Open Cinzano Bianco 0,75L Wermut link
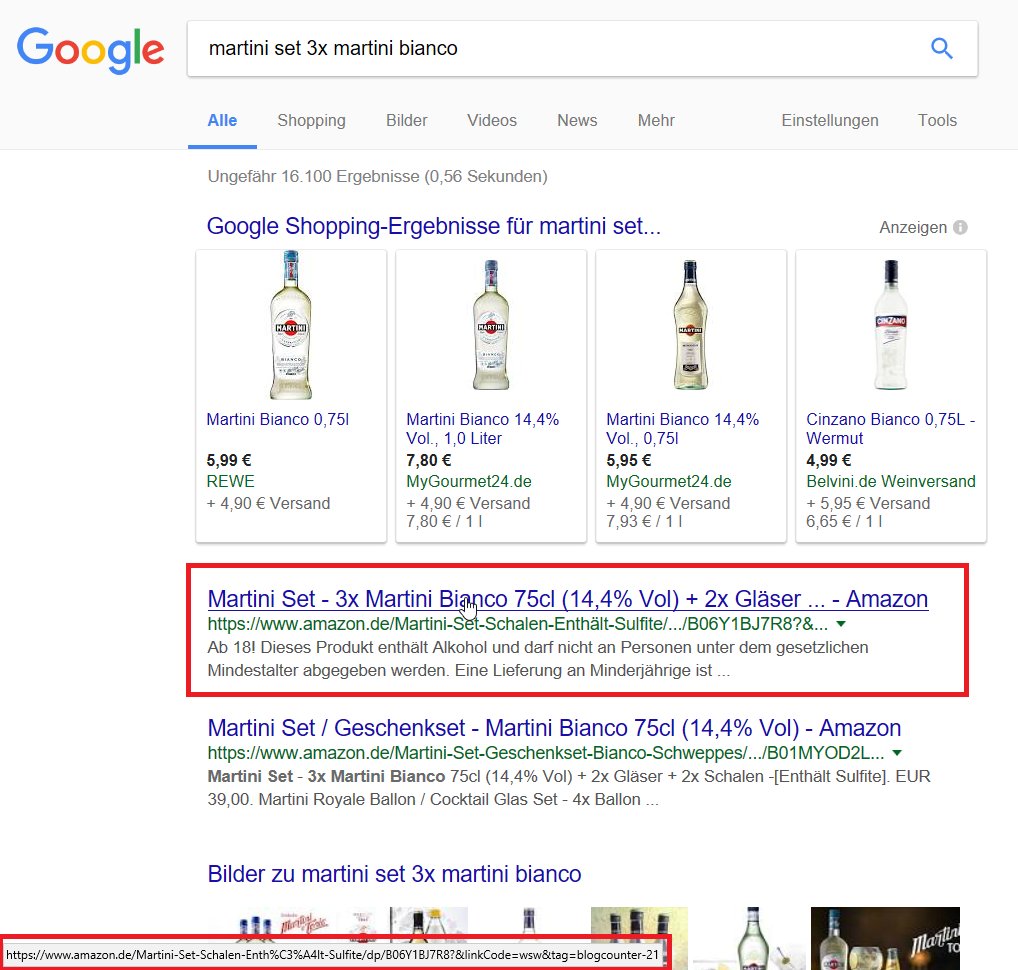The width and height of the screenshot is (1018, 970). [891, 429]
